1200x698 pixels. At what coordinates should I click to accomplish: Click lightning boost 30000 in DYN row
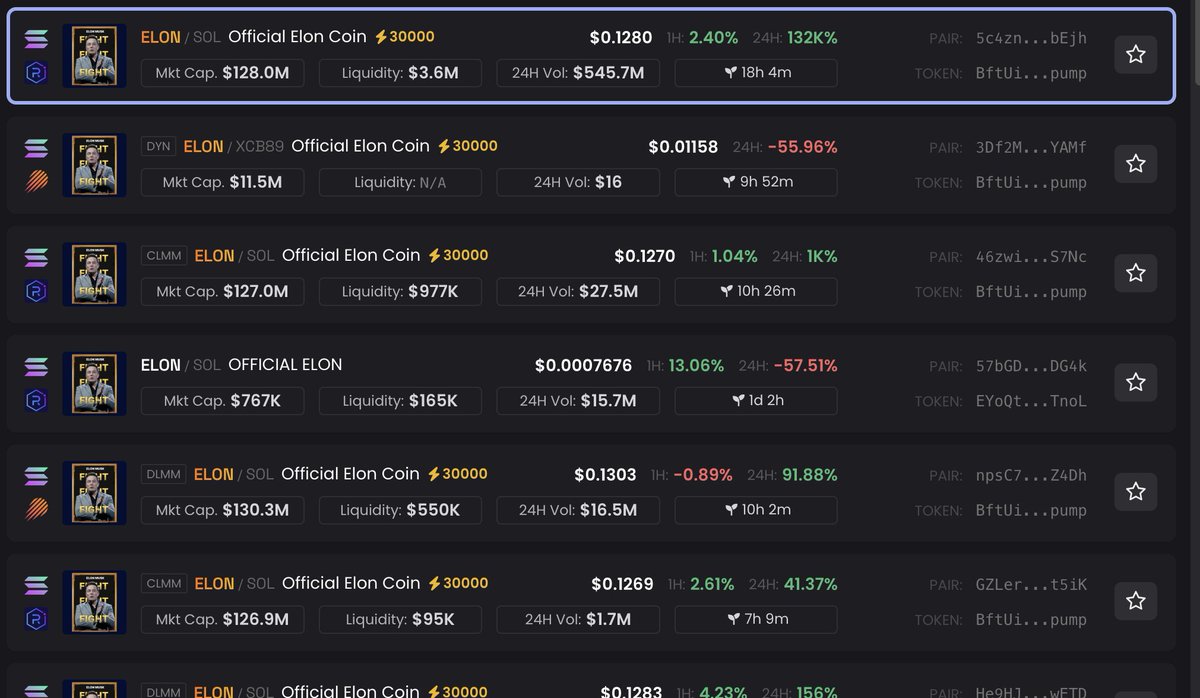point(467,146)
